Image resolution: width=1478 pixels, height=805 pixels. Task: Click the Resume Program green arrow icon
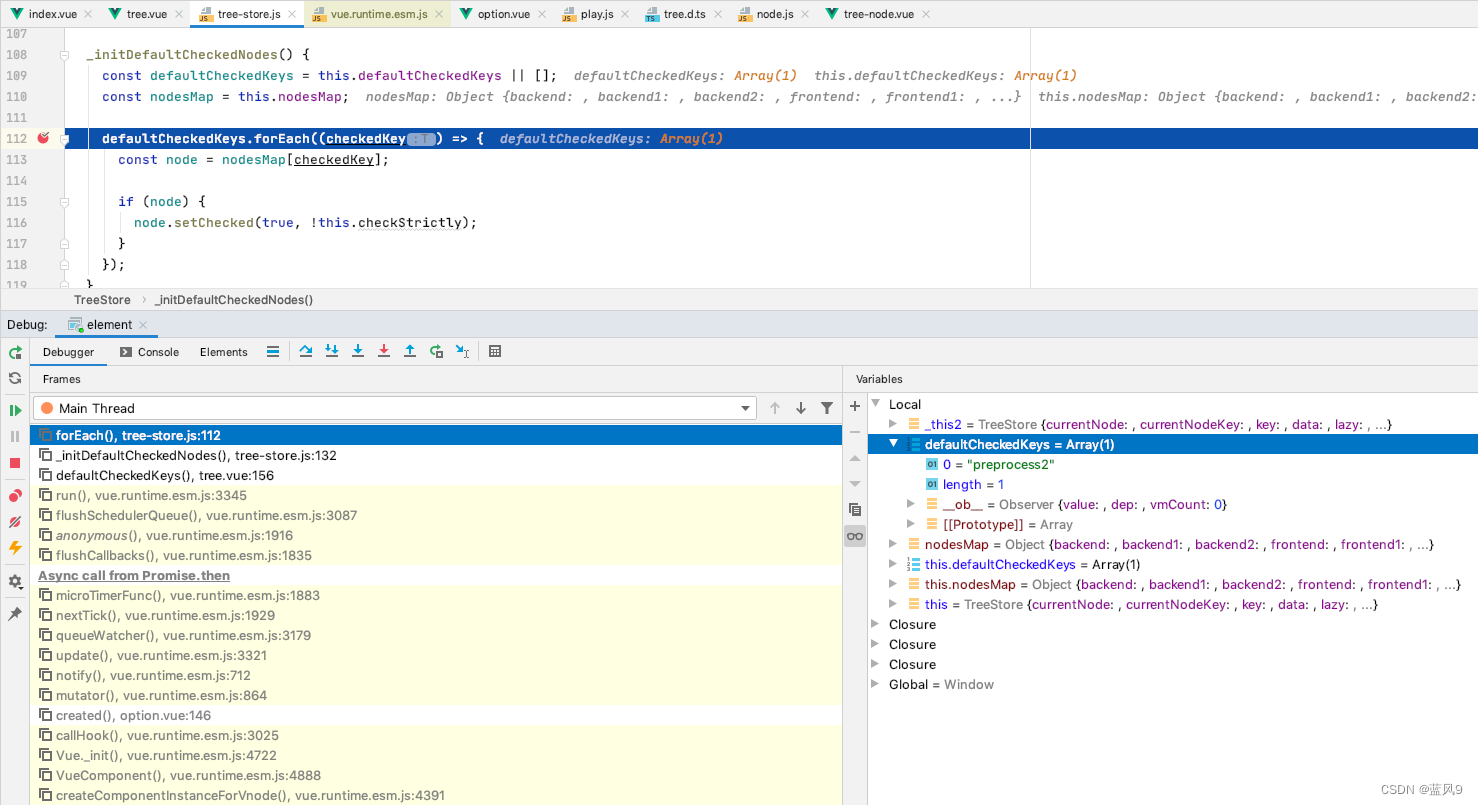(x=15, y=410)
